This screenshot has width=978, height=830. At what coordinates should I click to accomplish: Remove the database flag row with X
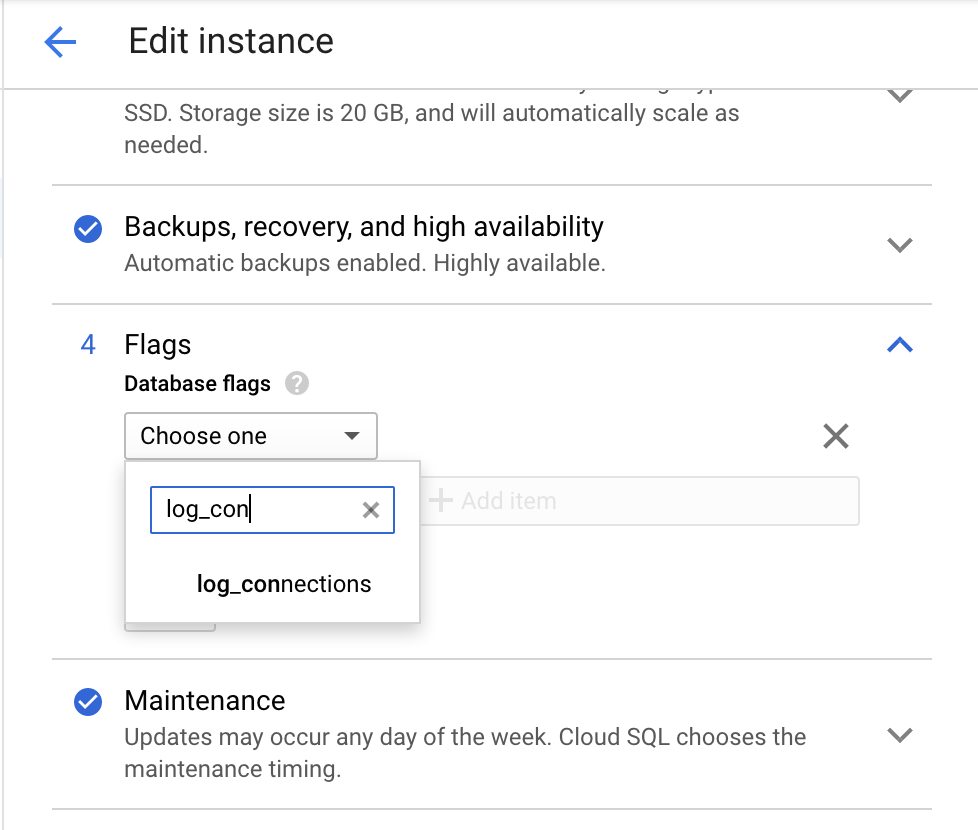835,436
